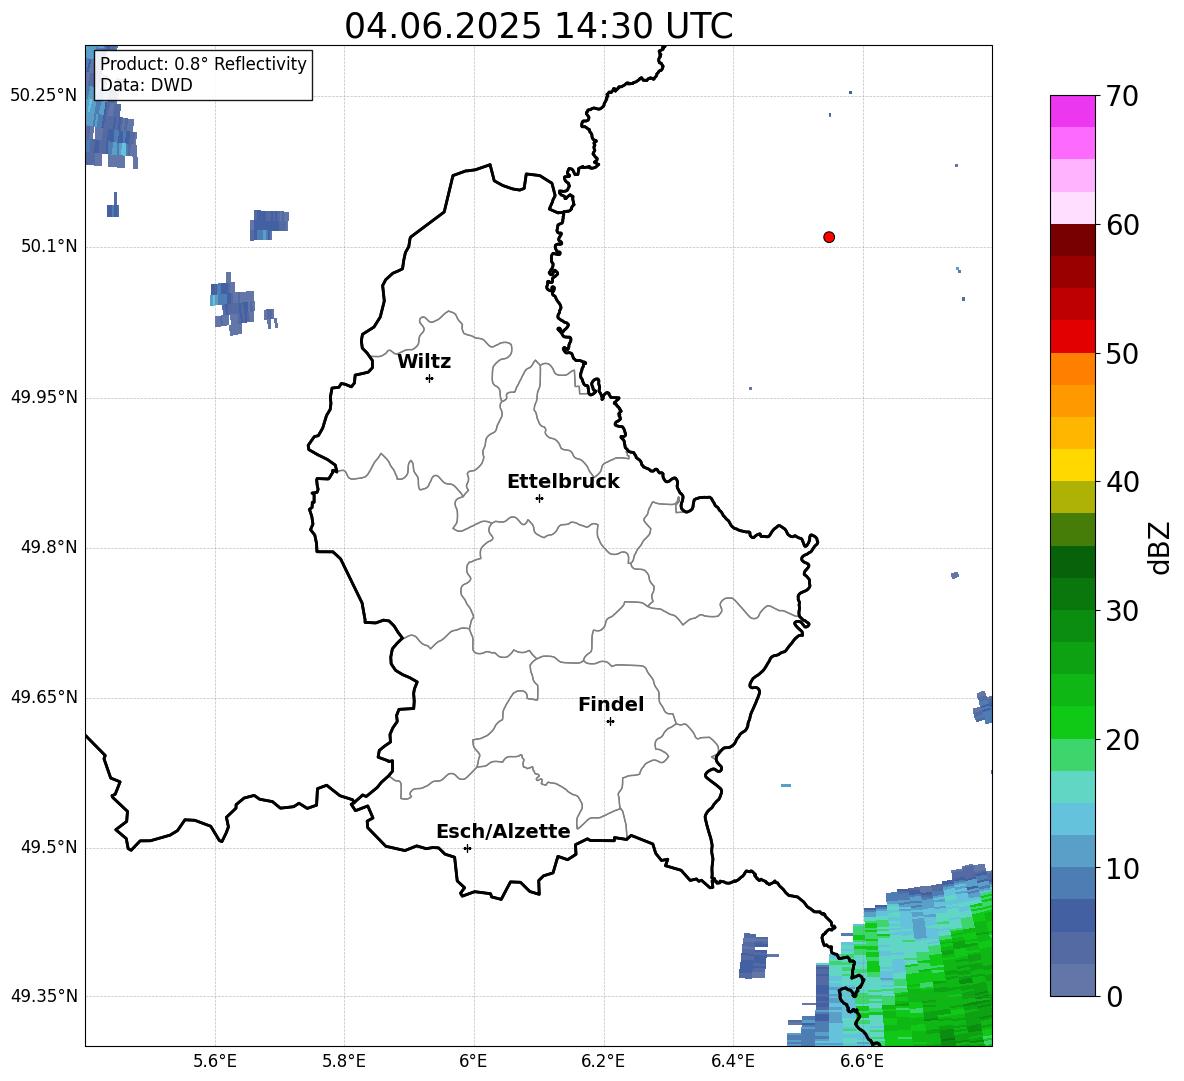Click the 49.95°N latitude label
The height and width of the screenshot is (1081, 1184).
coord(44,396)
